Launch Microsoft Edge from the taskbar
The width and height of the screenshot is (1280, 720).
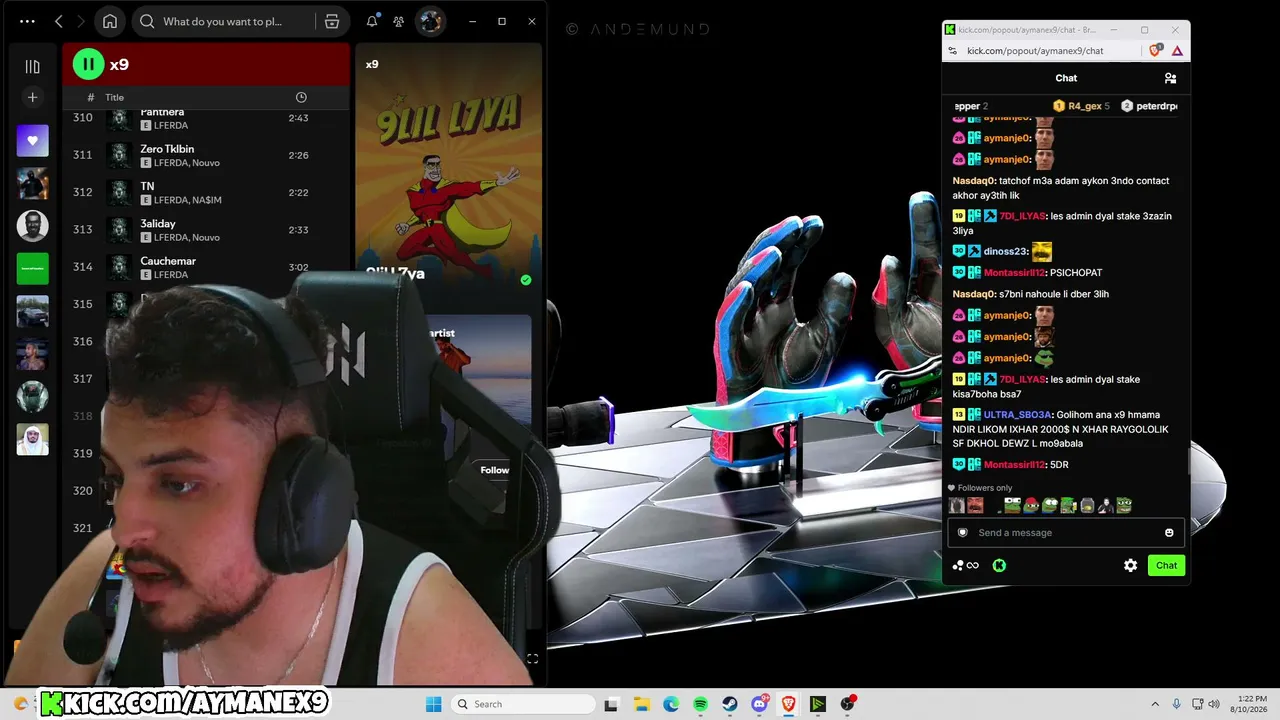(671, 704)
